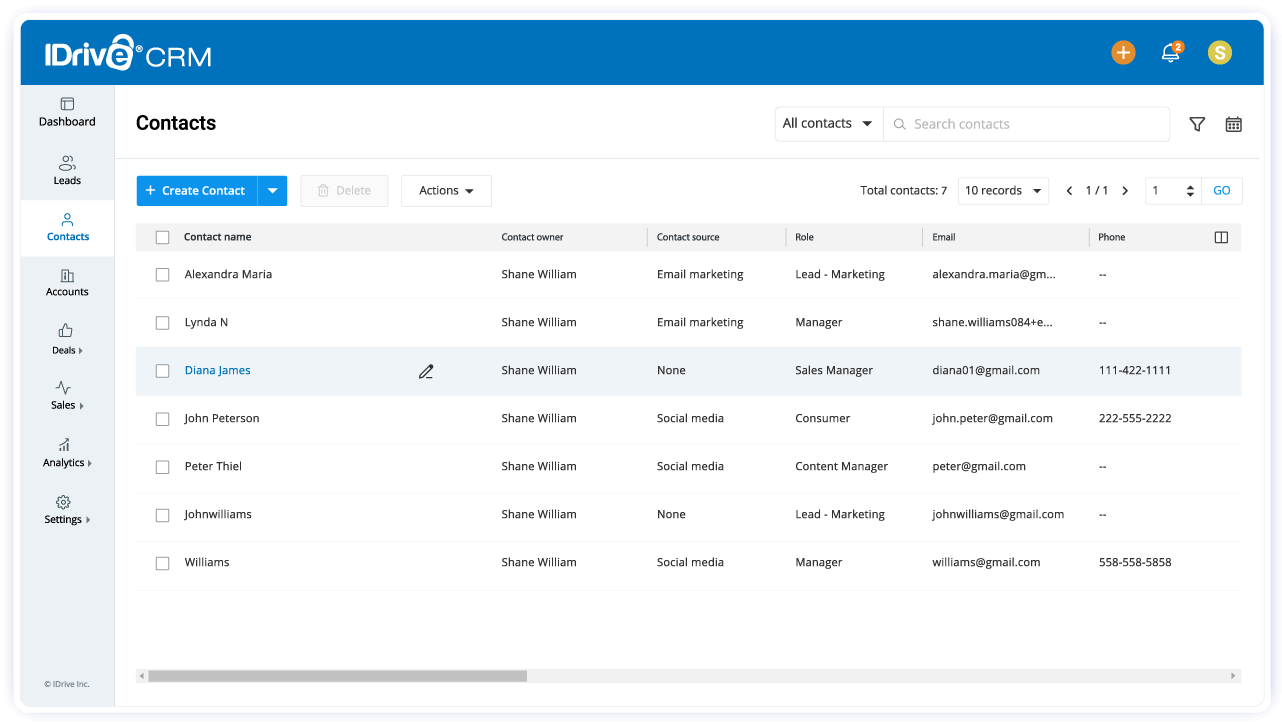Image resolution: width=1282 pixels, height=722 pixels.
Task: Expand Deals in the sidebar
Action: 67,340
